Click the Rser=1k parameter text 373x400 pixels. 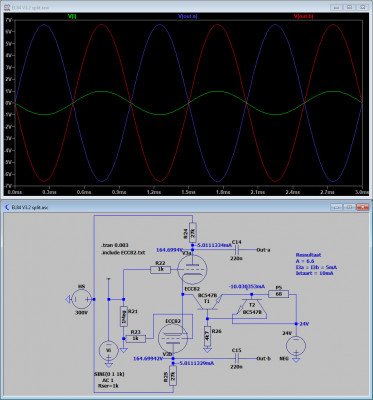(x=109, y=386)
